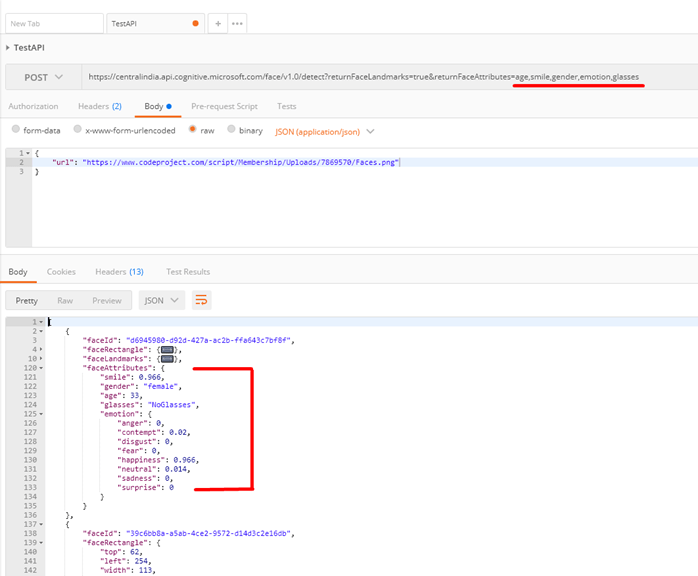Open the JSON (application/json) content type dropdown
The image size is (698, 576).
click(x=324, y=130)
